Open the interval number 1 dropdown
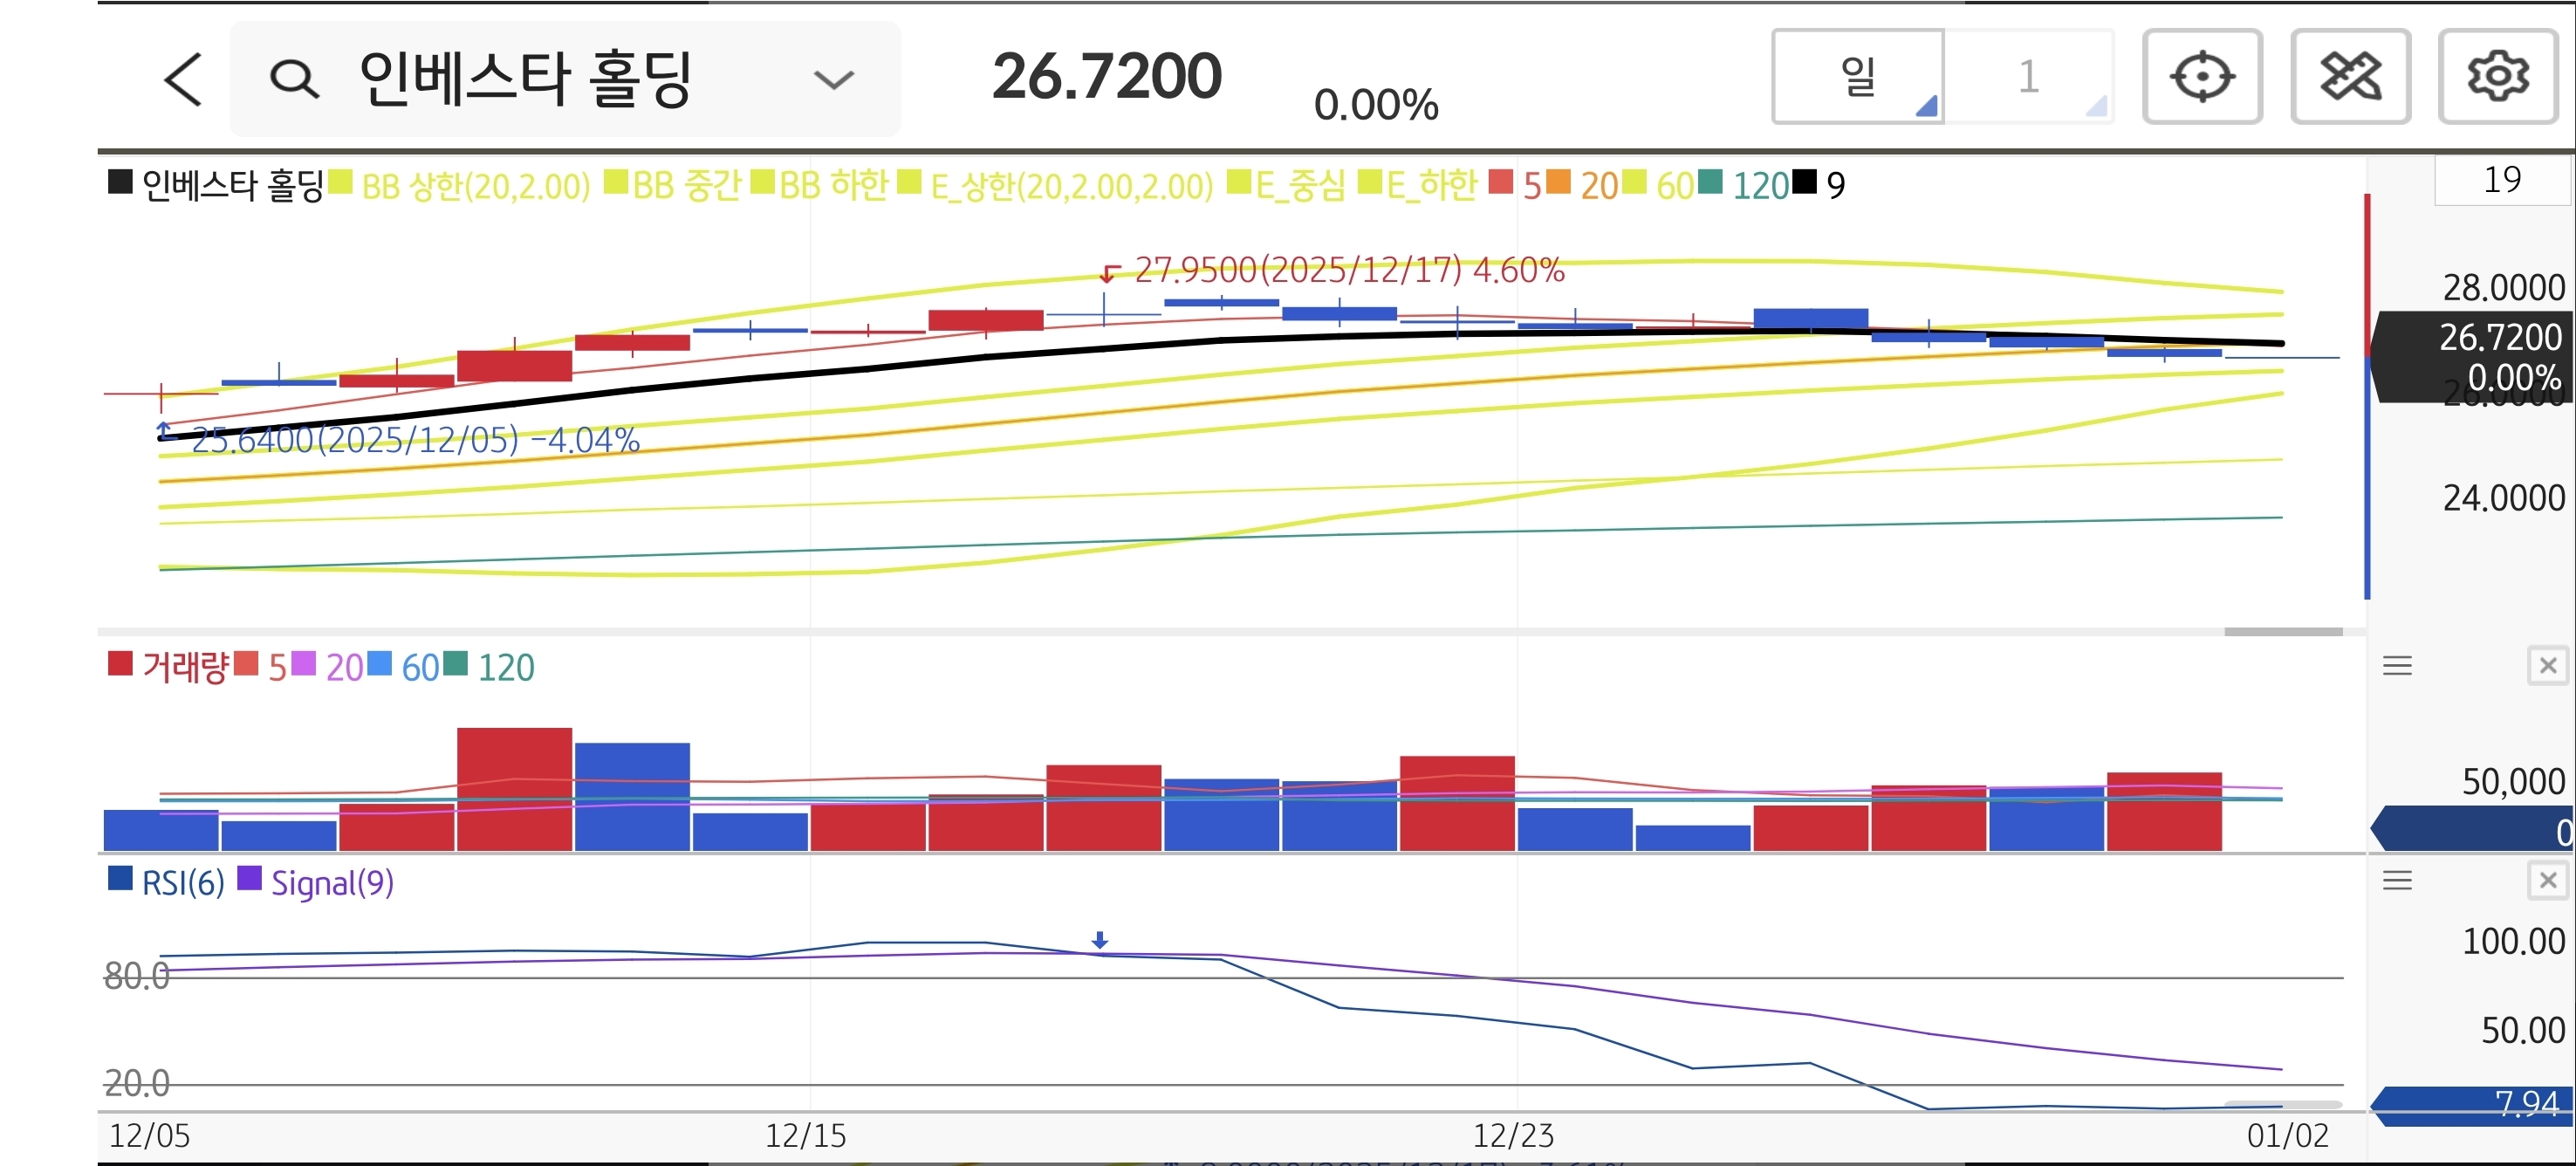Viewport: 2576px width, 1166px height. [x=2028, y=77]
